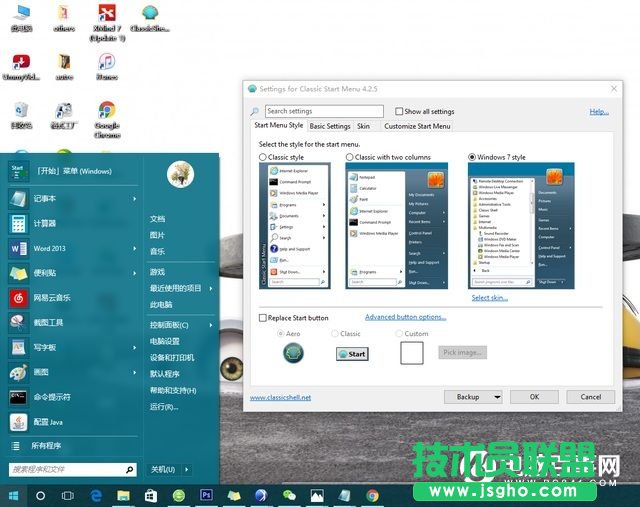Open the shutdown options arrow beside 关机
Screen dimensions: 640x507
coord(187,469)
